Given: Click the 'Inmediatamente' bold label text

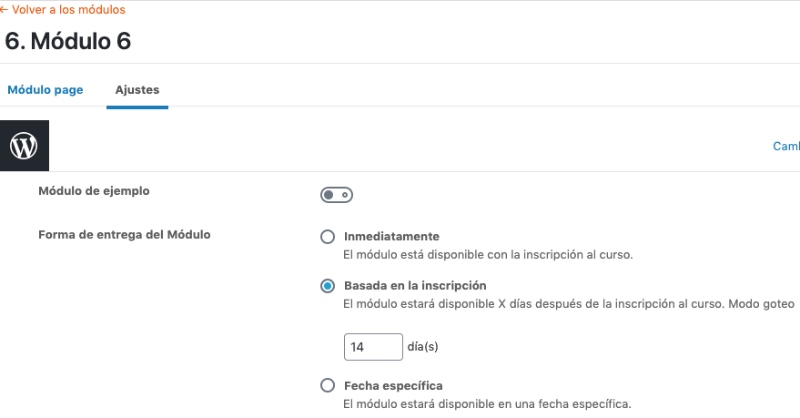Looking at the screenshot, I should click(x=391, y=237).
